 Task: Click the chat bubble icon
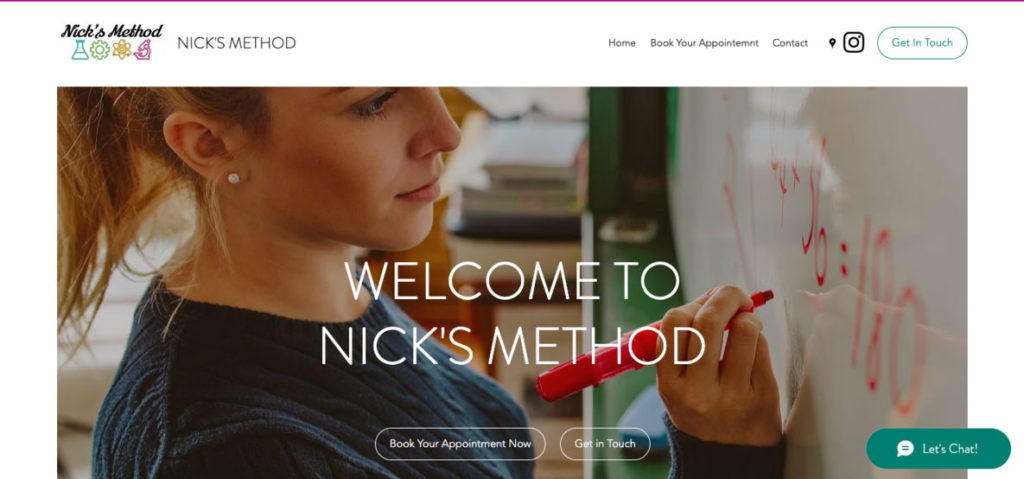[905, 448]
